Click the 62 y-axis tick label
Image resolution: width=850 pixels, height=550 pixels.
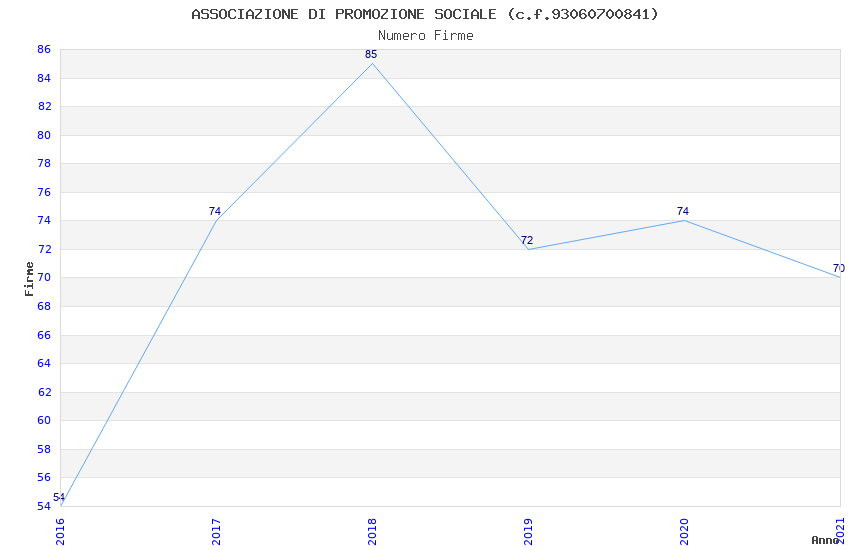tap(44, 392)
